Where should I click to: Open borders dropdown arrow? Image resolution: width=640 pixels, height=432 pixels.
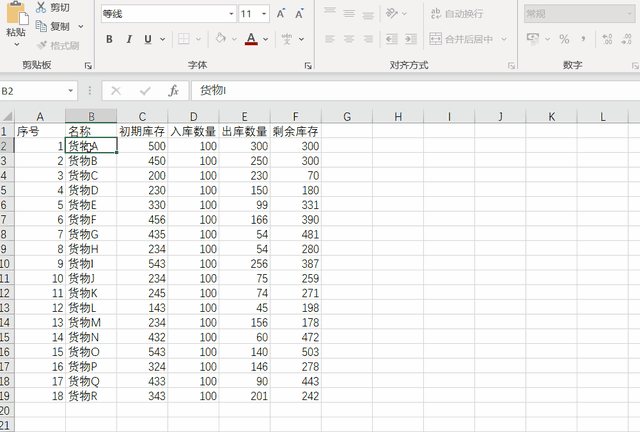click(x=198, y=39)
